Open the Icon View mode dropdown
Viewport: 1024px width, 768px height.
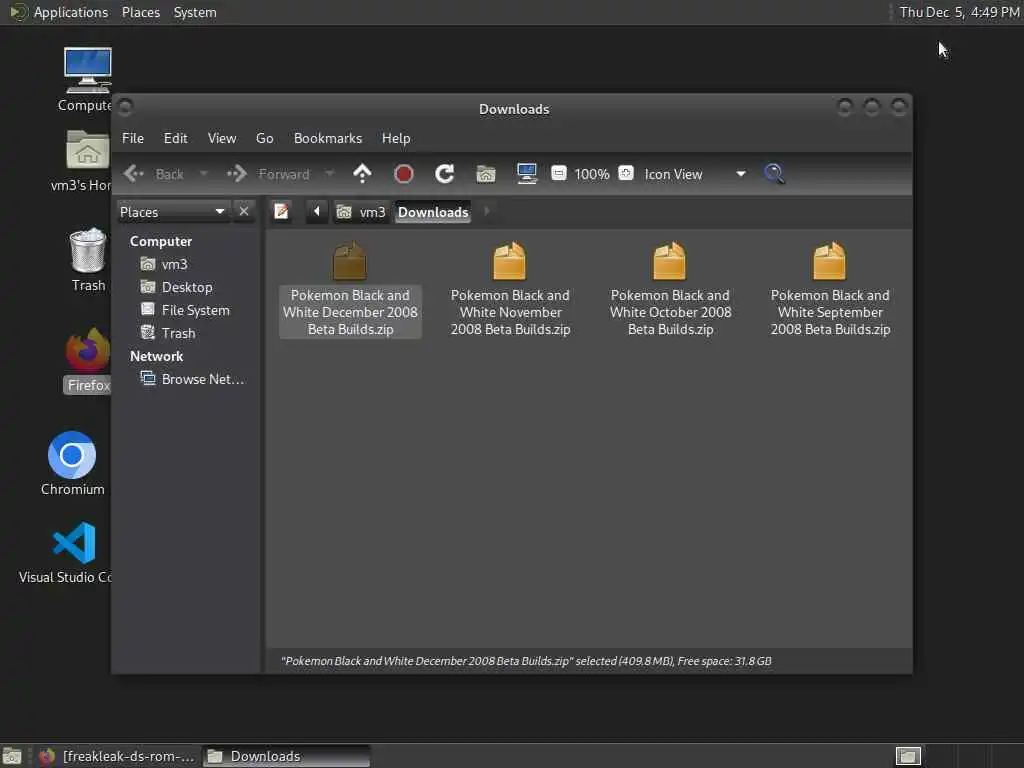pos(695,174)
